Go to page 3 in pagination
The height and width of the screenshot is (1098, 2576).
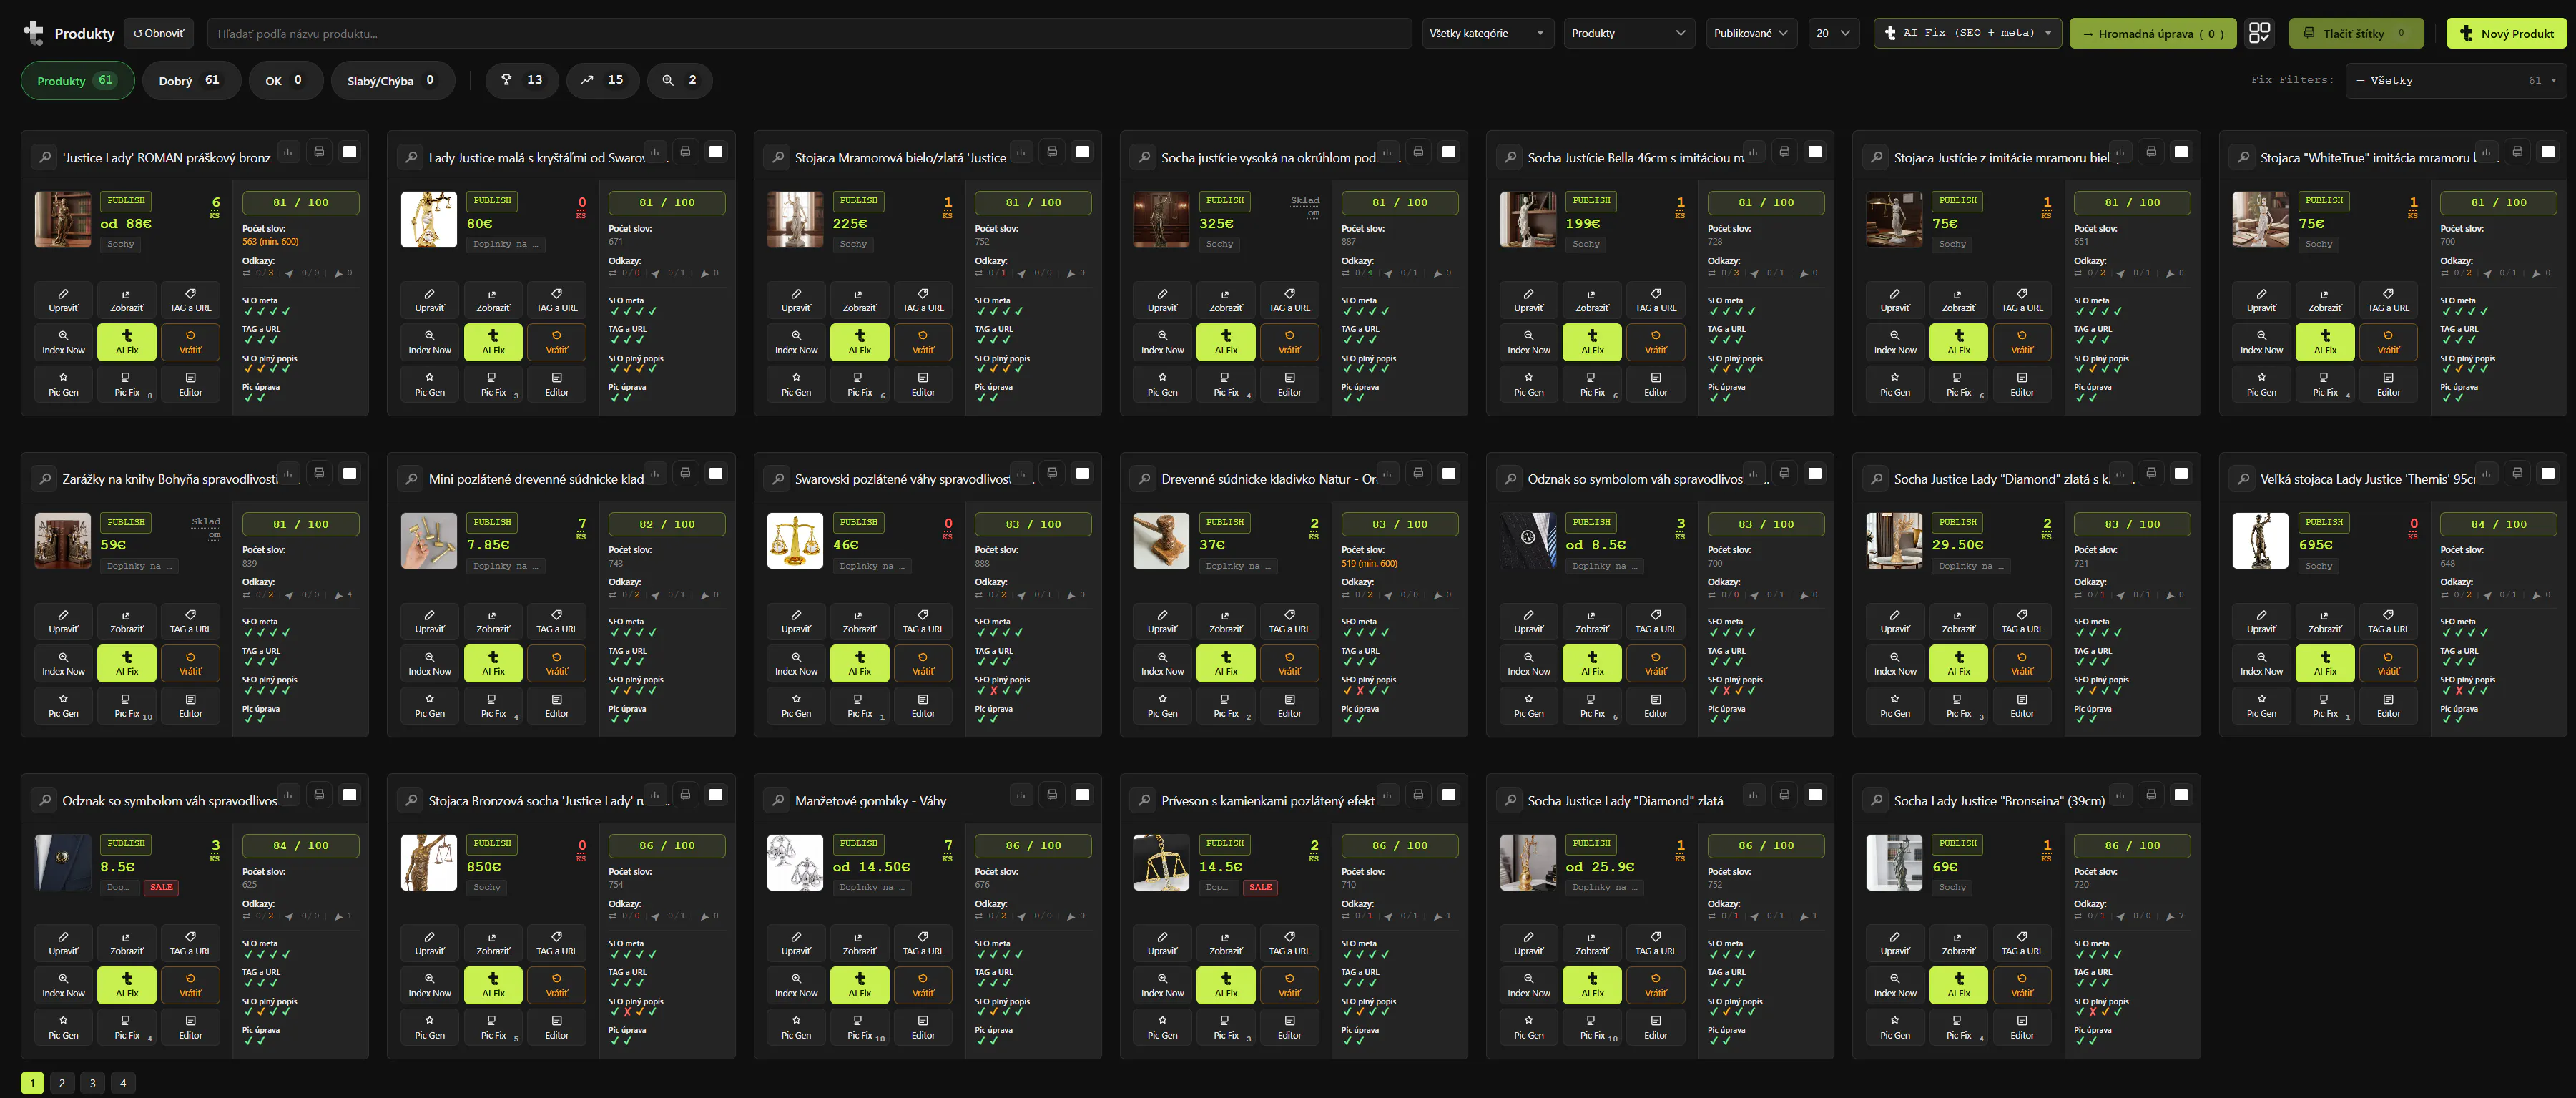point(93,1083)
